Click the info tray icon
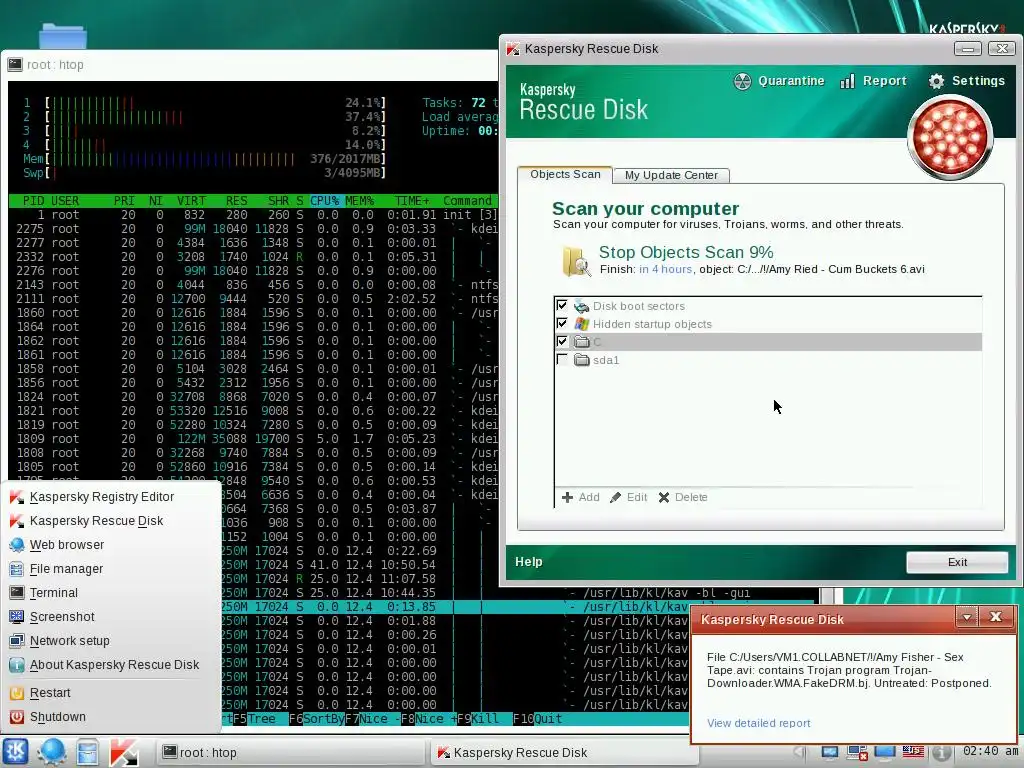1024x768 pixels. click(940, 752)
